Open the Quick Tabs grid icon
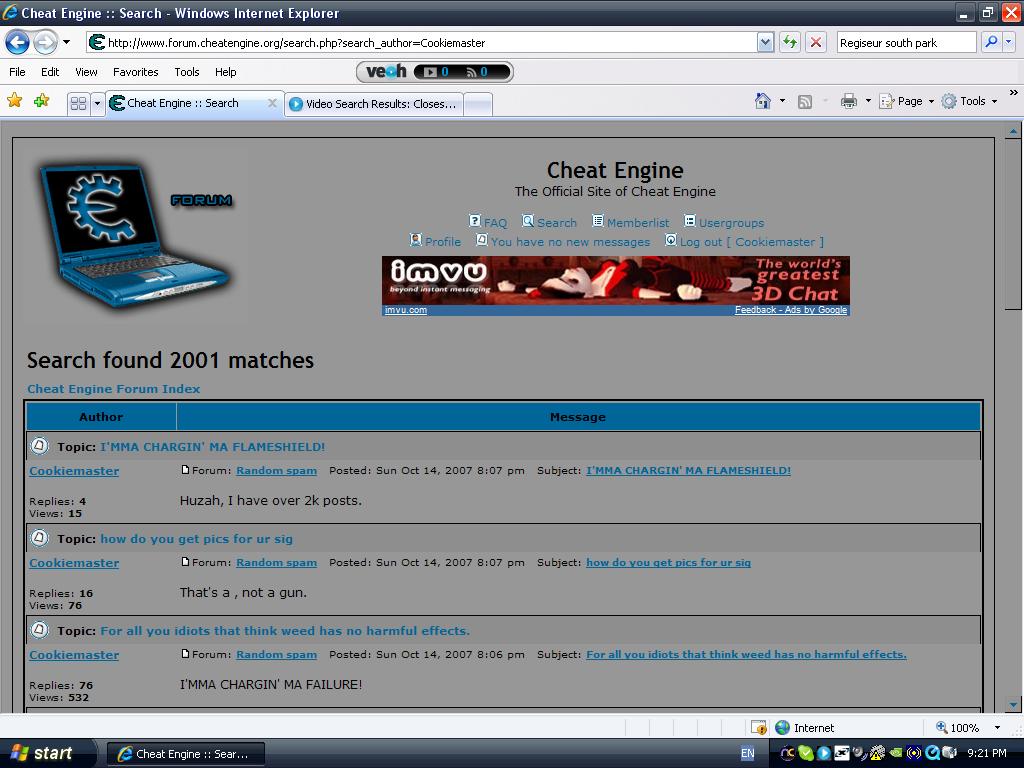 (x=78, y=103)
